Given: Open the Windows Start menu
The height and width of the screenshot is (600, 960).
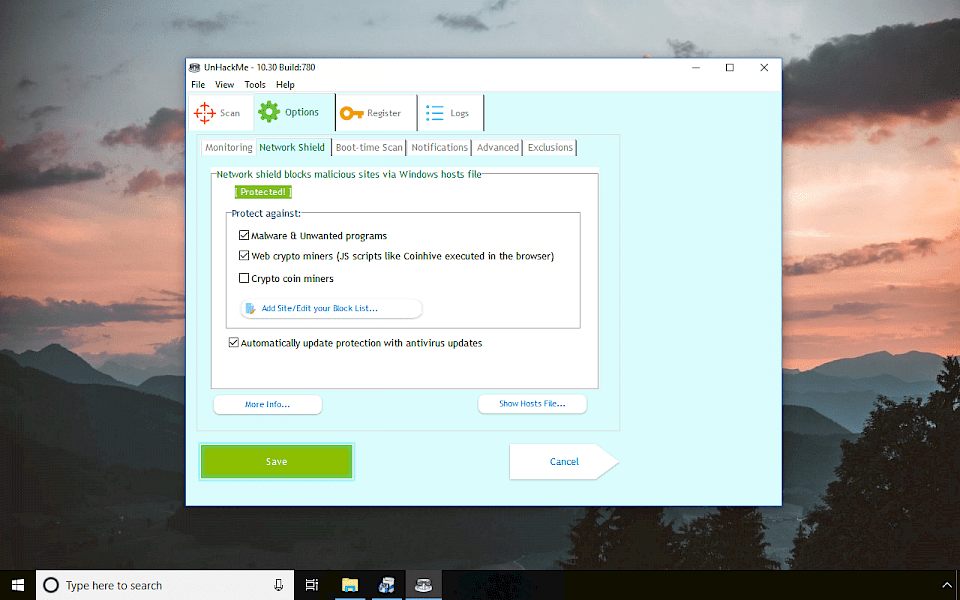Looking at the screenshot, I should click(x=18, y=585).
